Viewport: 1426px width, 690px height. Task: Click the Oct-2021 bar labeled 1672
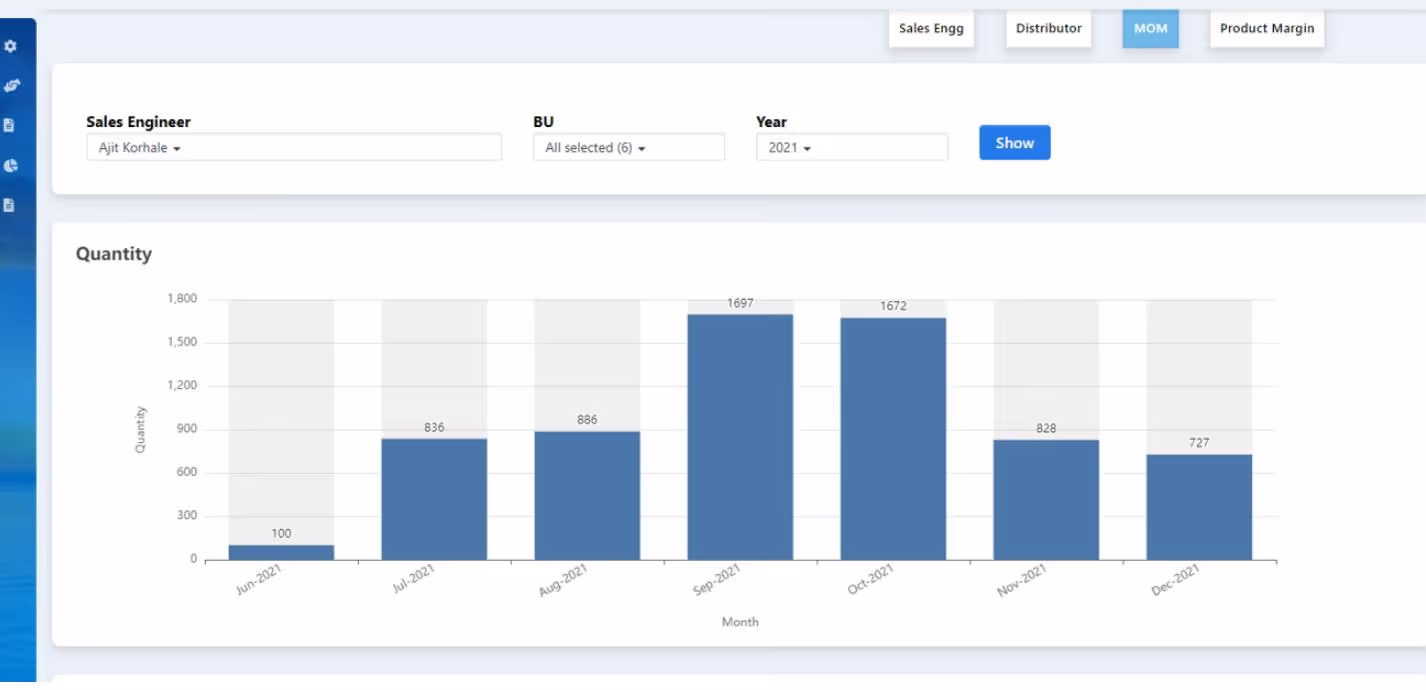pos(893,439)
